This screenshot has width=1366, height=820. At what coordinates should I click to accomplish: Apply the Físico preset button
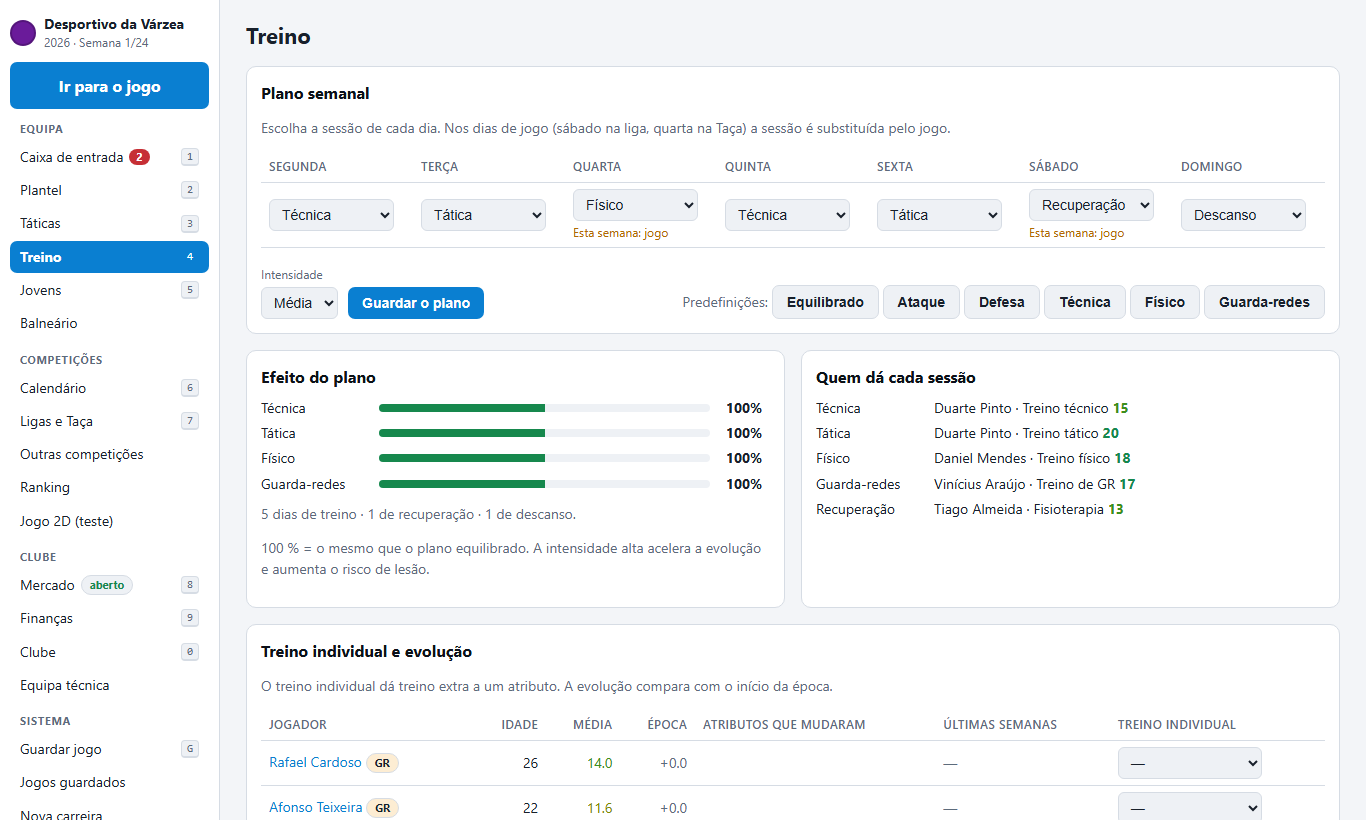(x=1164, y=302)
